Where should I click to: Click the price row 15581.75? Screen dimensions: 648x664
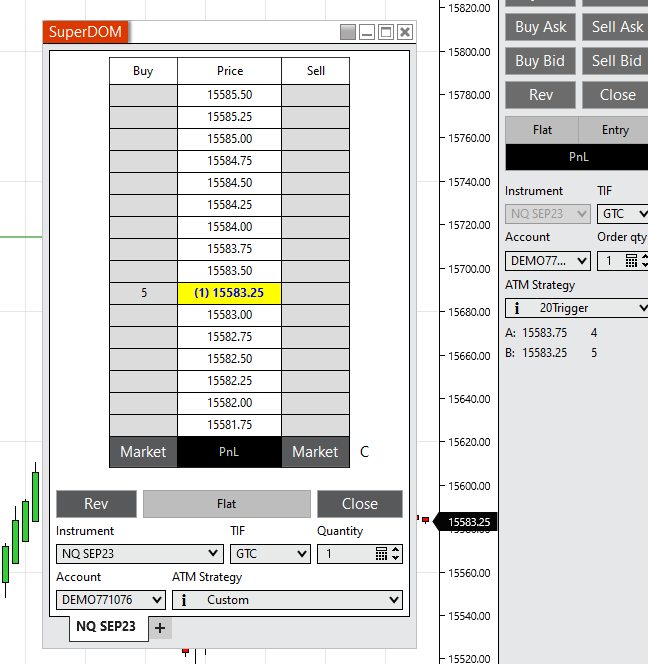point(229,425)
